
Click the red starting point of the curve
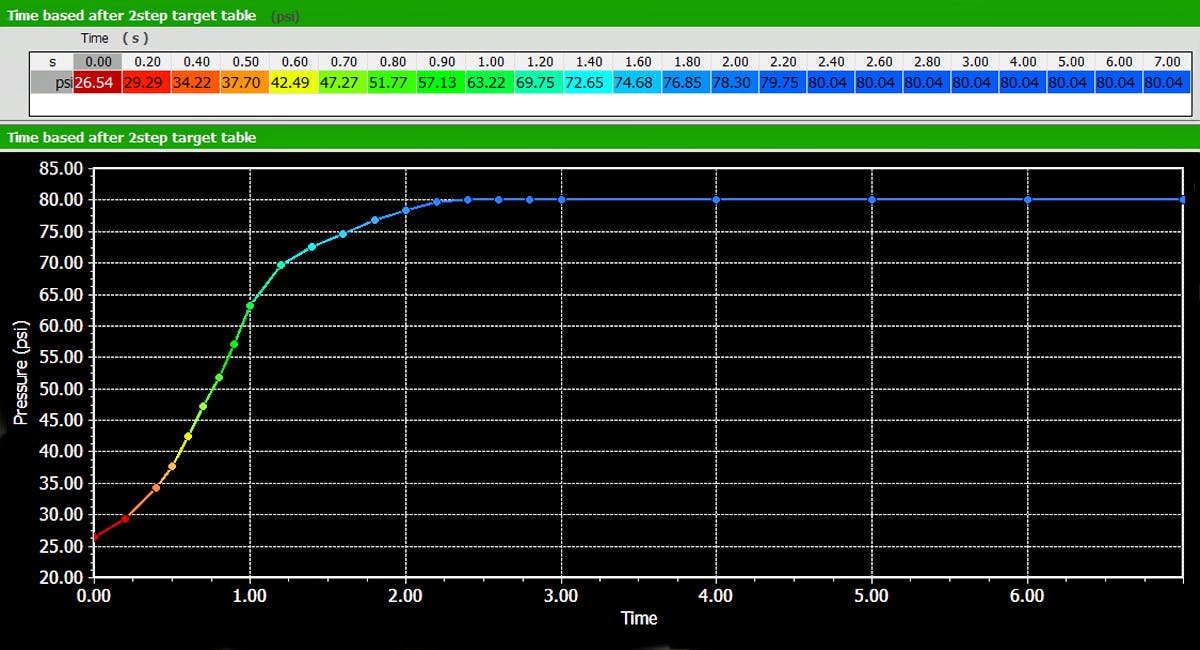point(94,537)
